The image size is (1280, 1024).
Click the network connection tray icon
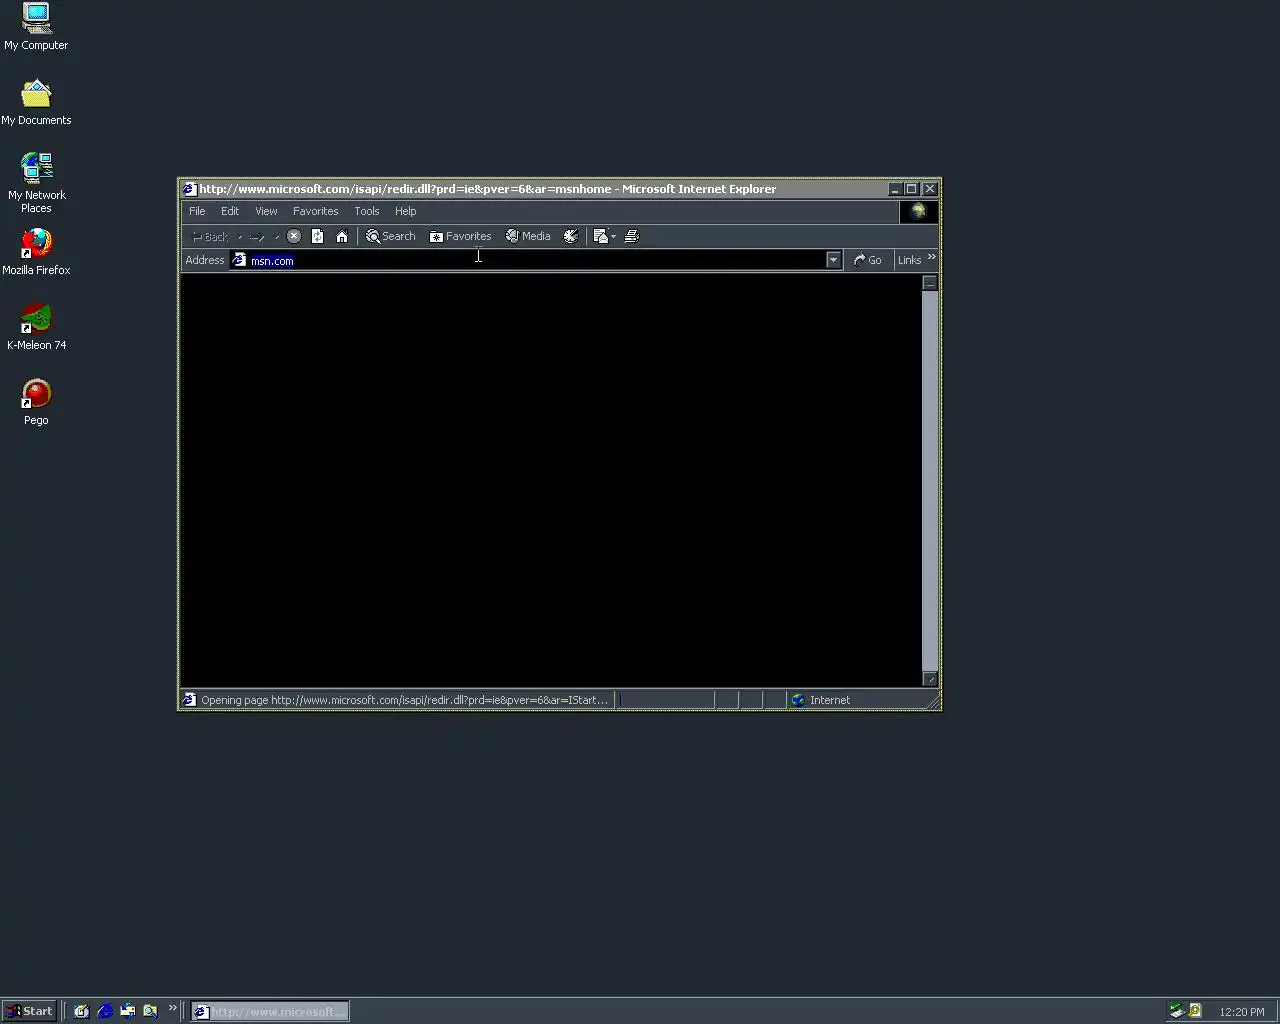1176,1011
